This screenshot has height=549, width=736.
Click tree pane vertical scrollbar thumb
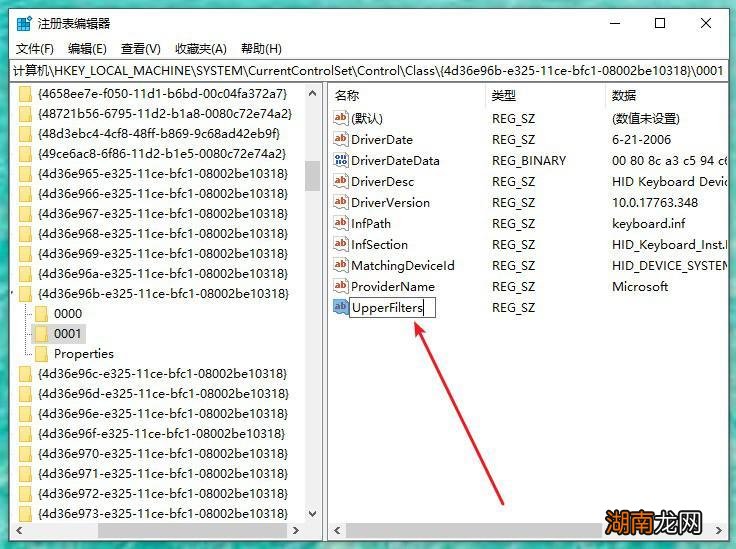click(x=312, y=176)
